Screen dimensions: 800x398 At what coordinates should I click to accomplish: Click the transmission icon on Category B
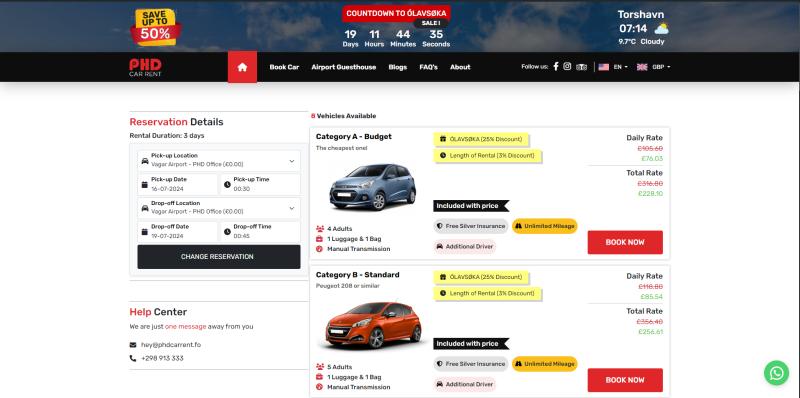319,387
